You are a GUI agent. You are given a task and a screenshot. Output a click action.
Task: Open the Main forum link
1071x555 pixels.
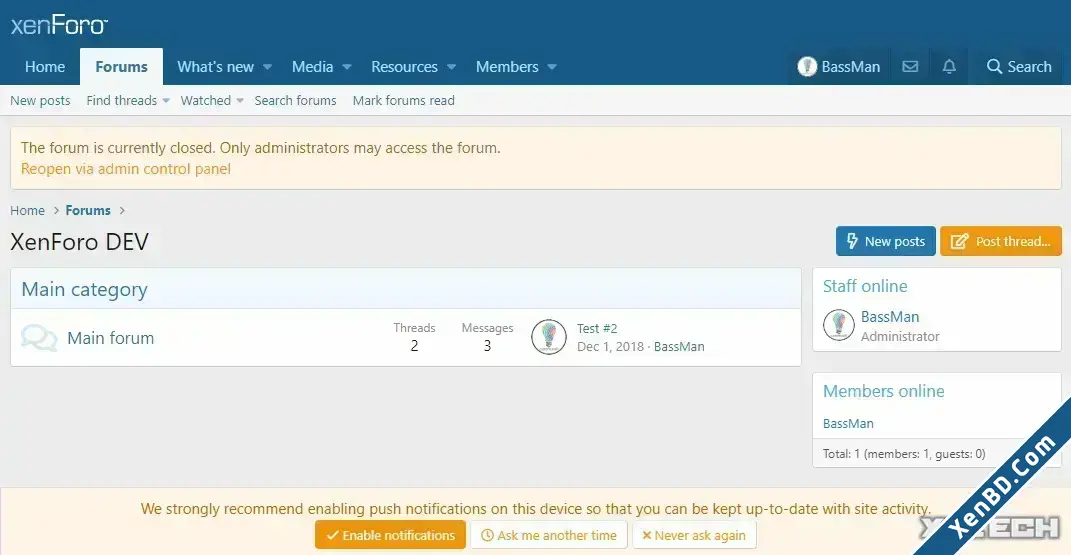tap(111, 338)
